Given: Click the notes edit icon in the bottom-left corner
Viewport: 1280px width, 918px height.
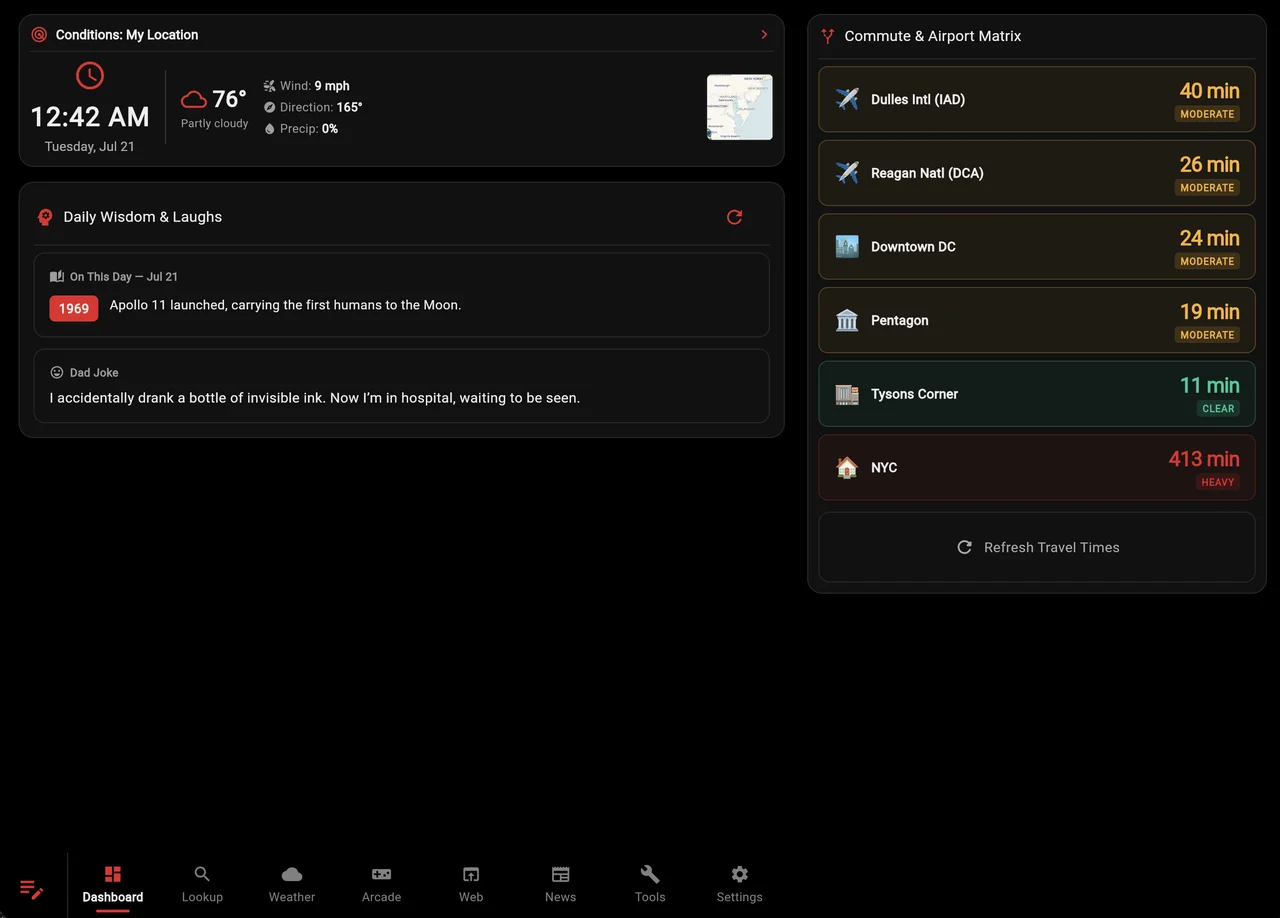Looking at the screenshot, I should click(31, 888).
